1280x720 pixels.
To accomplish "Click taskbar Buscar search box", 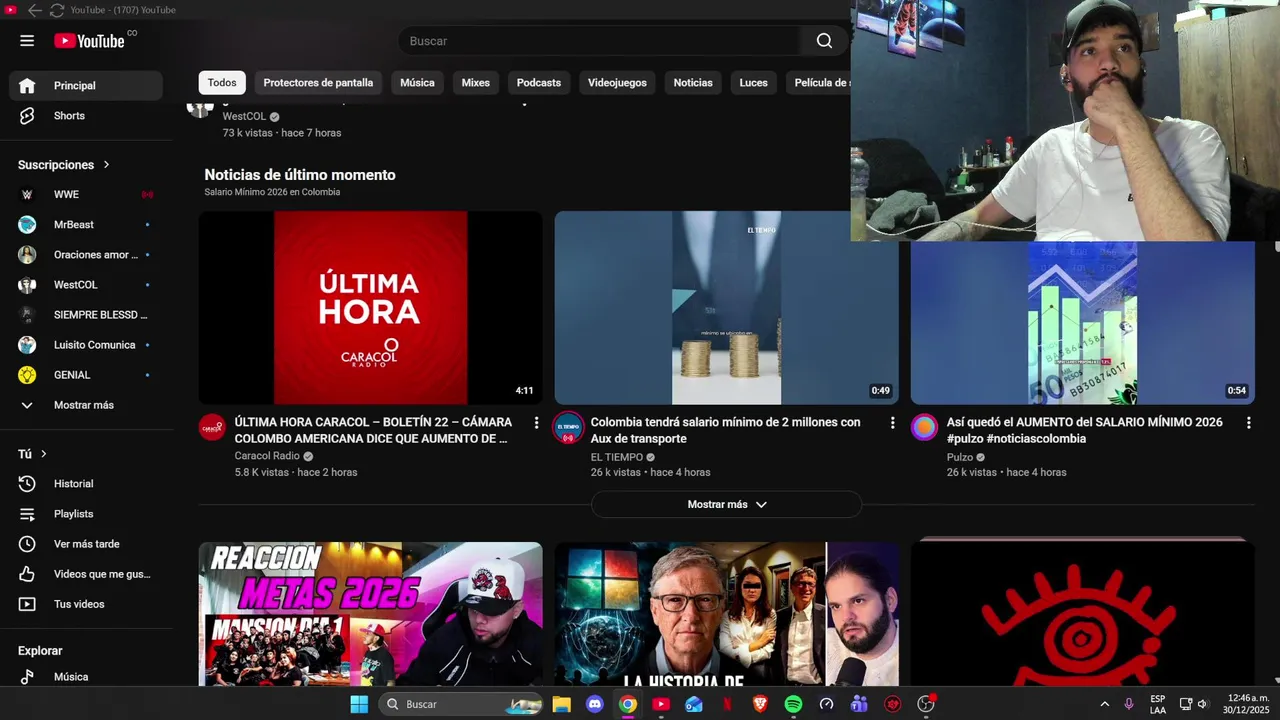I will (x=461, y=704).
